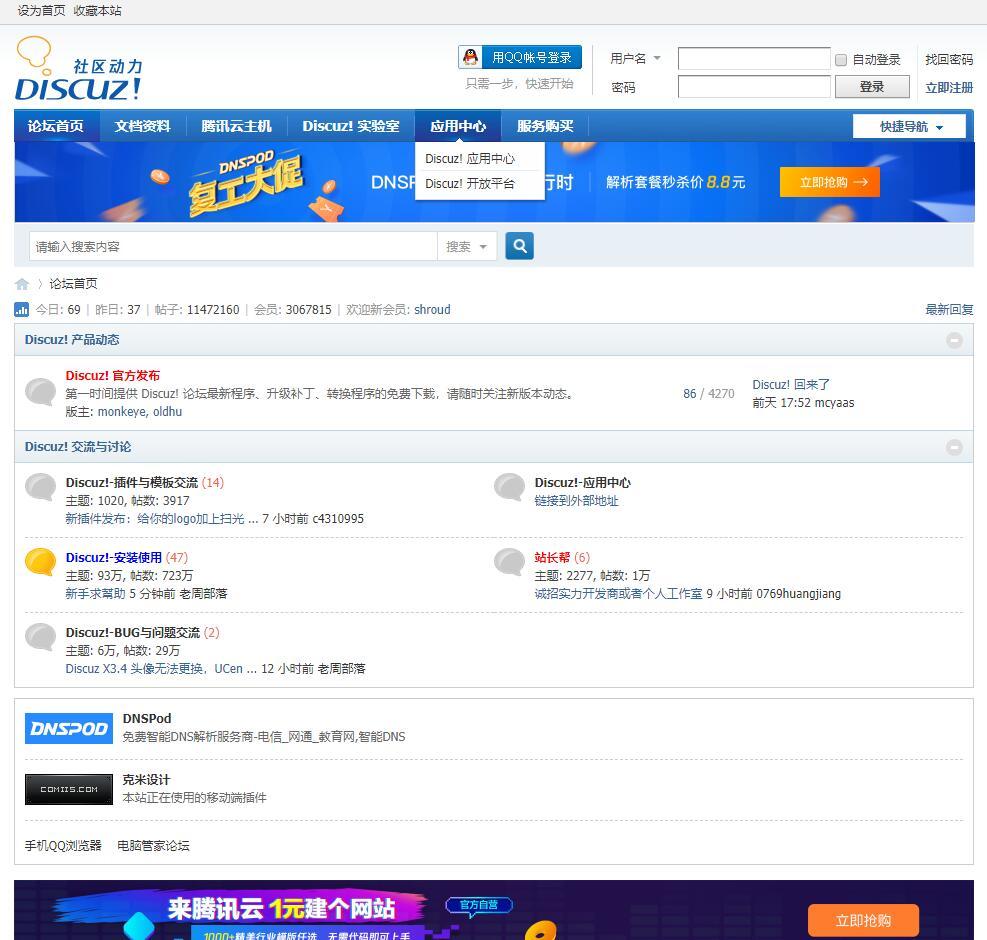Click the Discuz! logo
Screen dimensions: 987x940
pyautogui.click(x=78, y=70)
